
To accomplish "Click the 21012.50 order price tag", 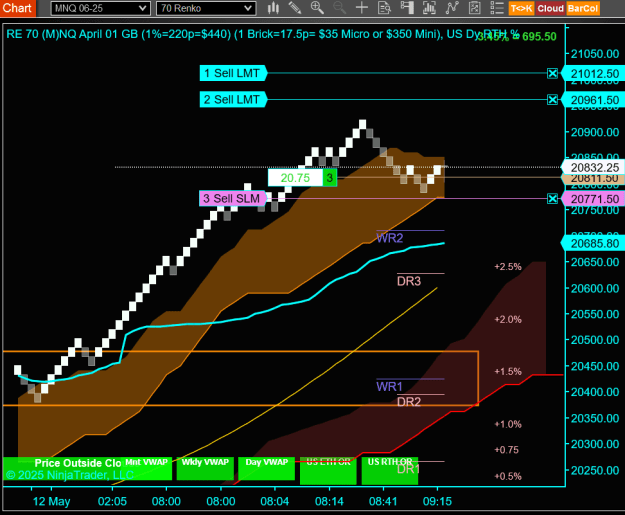I will tap(593, 74).
